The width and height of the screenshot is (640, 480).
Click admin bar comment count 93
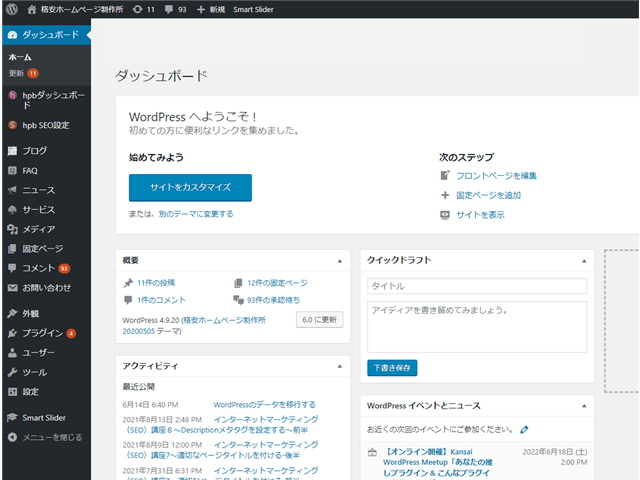point(182,9)
